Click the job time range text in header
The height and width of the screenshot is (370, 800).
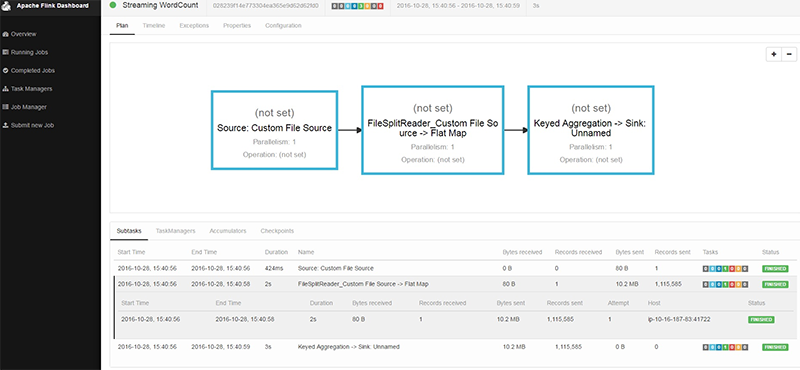pos(458,6)
